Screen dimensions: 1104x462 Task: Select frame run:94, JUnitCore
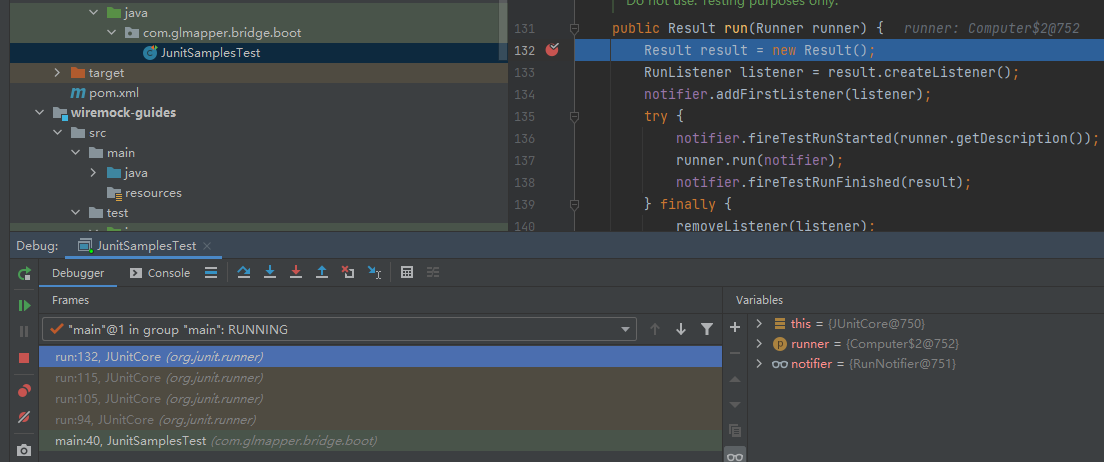coord(381,420)
